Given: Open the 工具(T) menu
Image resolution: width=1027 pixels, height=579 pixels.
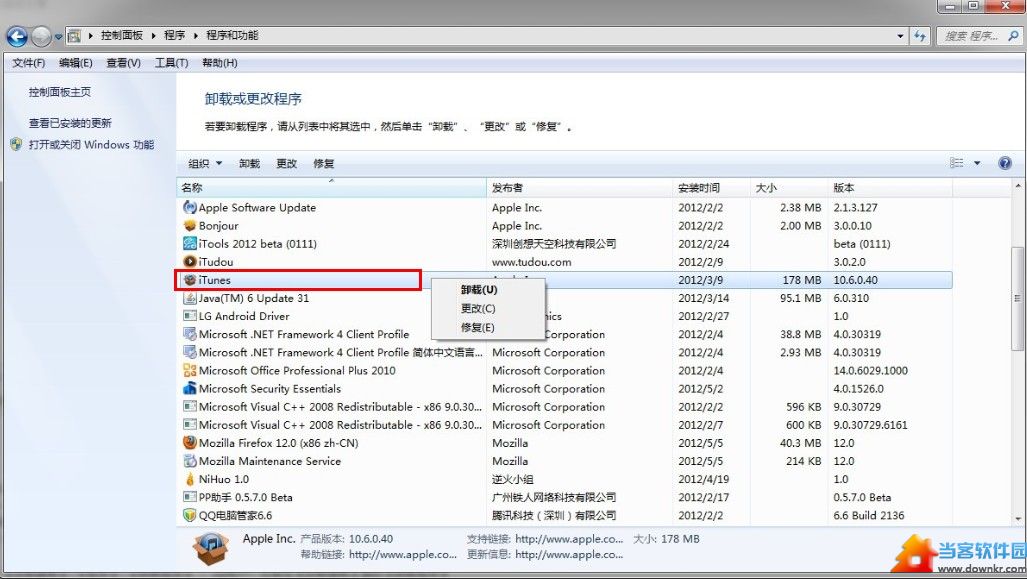Looking at the screenshot, I should click(171, 63).
